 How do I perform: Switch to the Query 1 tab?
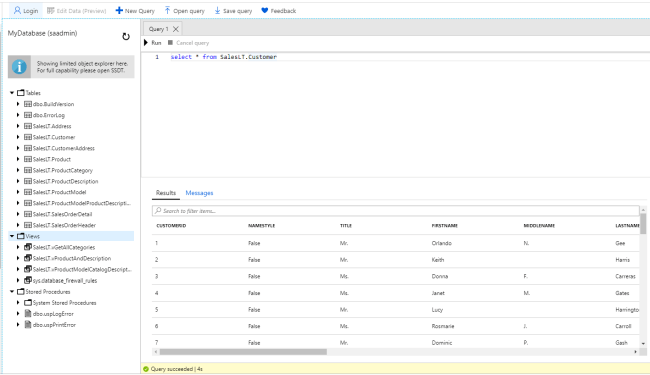[x=158, y=29]
